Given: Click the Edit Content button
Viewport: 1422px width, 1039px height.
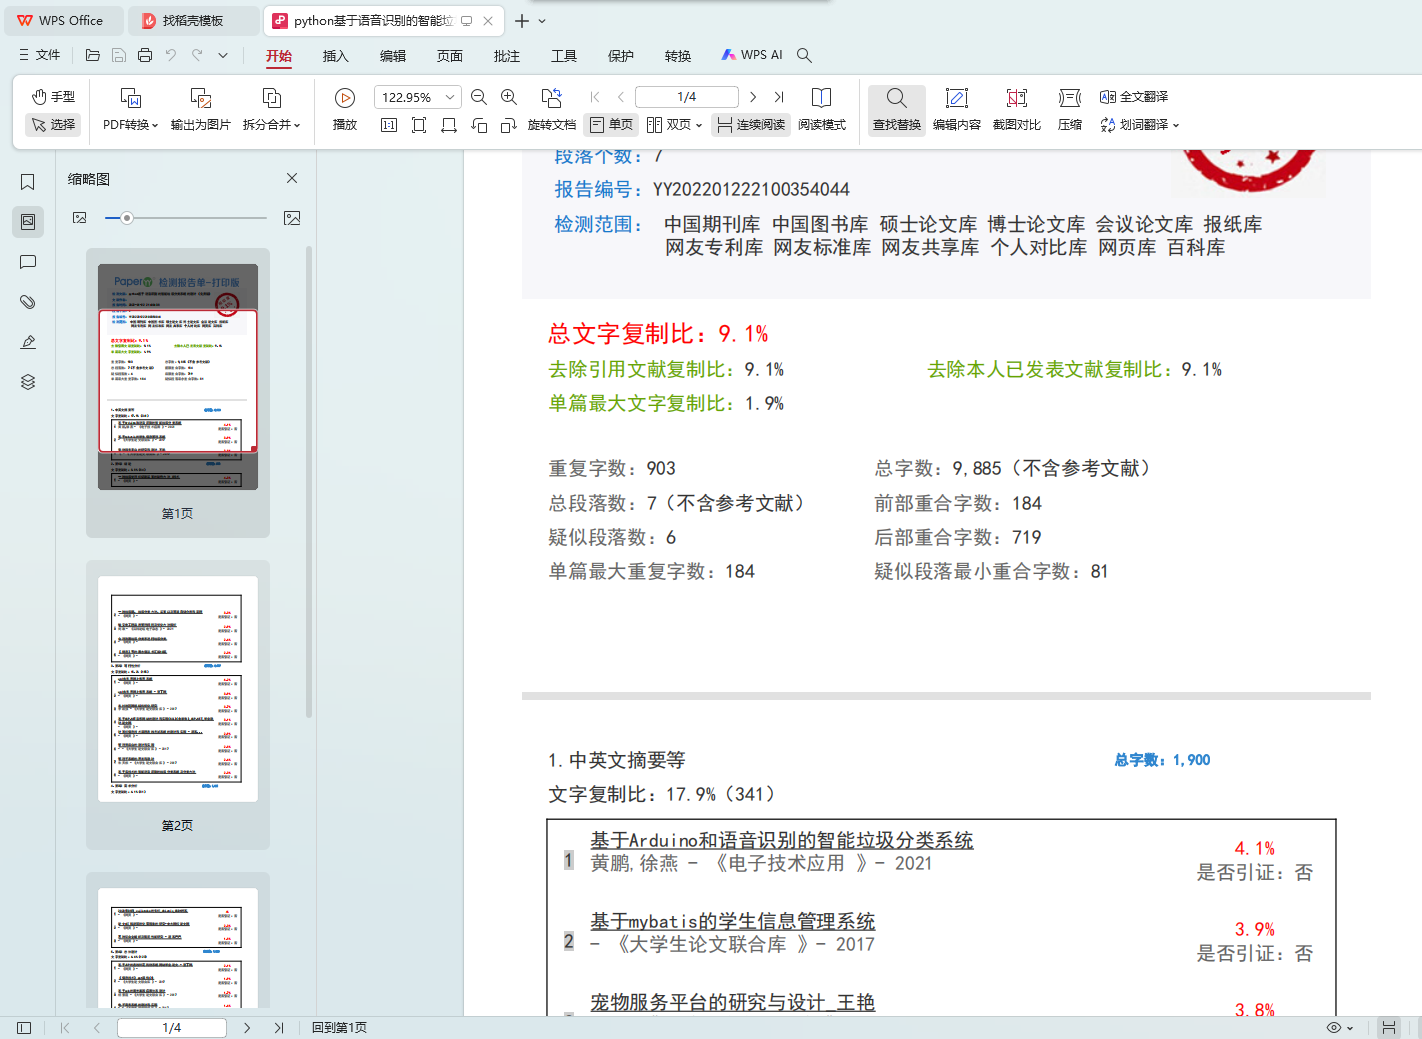Looking at the screenshot, I should pyautogui.click(x=956, y=109).
